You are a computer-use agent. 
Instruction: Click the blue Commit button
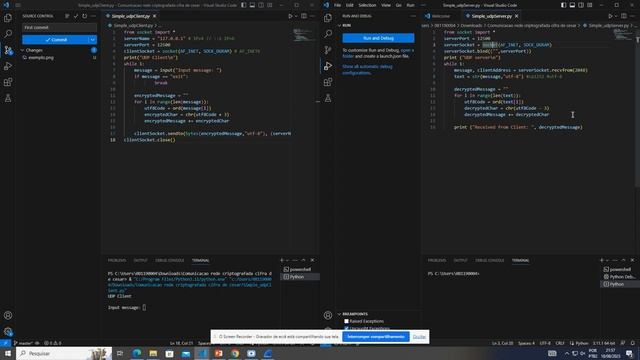tap(56, 40)
